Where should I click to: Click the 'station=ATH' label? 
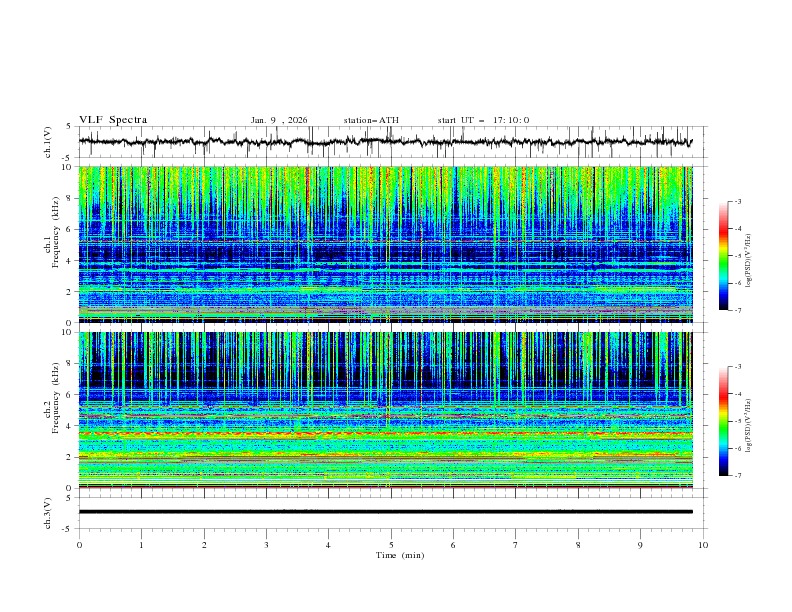(371, 120)
